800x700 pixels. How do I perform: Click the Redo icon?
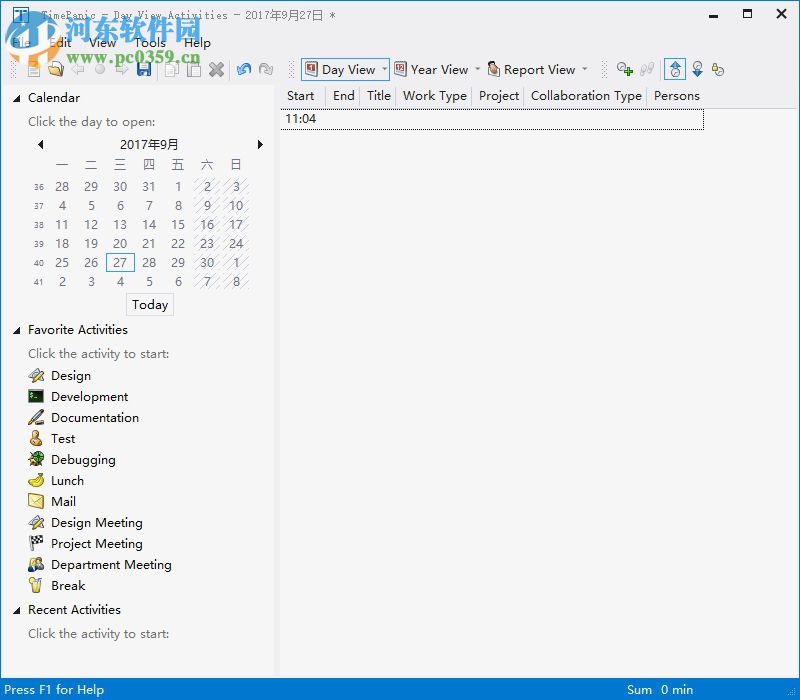pyautogui.click(x=266, y=69)
